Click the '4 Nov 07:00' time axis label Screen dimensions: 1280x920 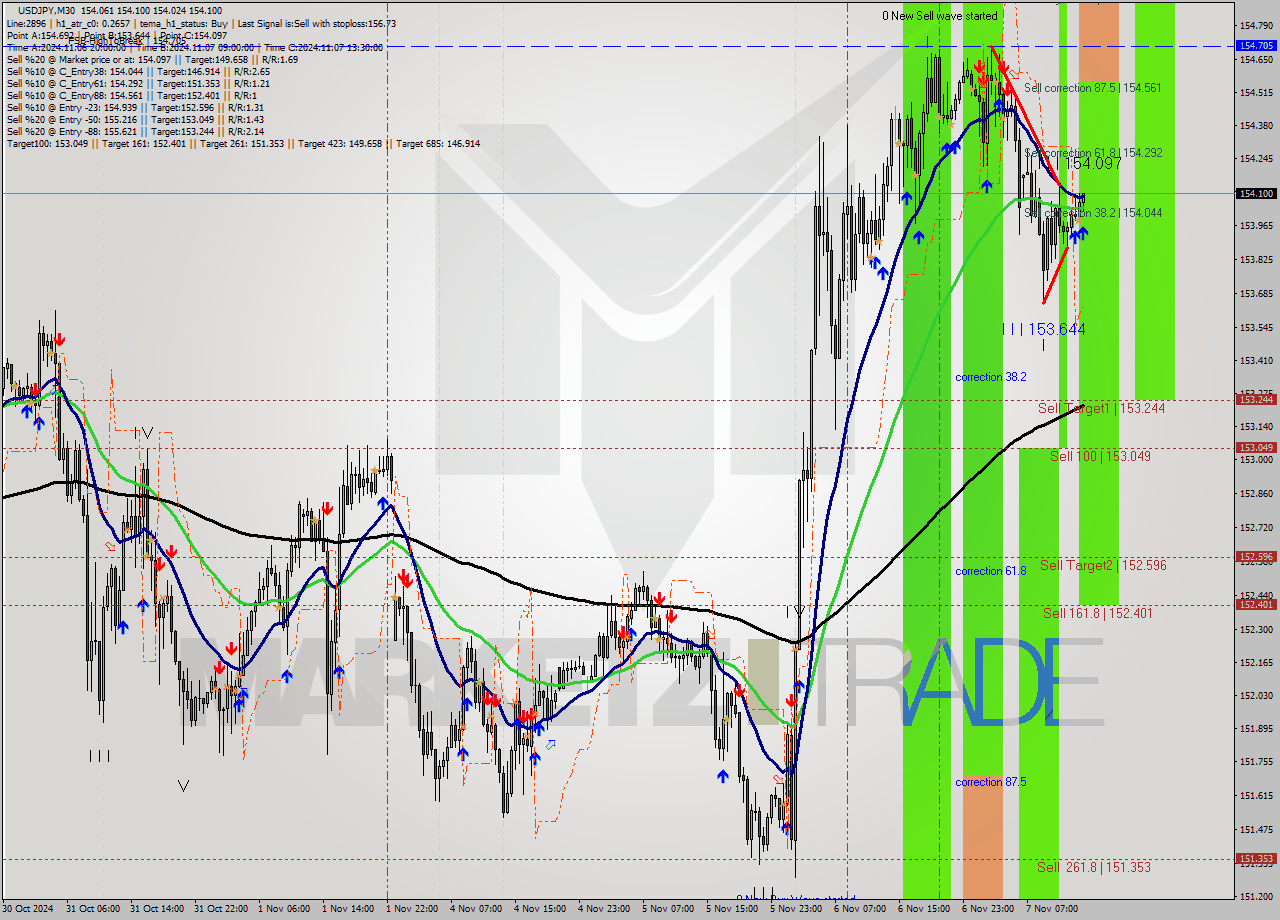[x=476, y=909]
